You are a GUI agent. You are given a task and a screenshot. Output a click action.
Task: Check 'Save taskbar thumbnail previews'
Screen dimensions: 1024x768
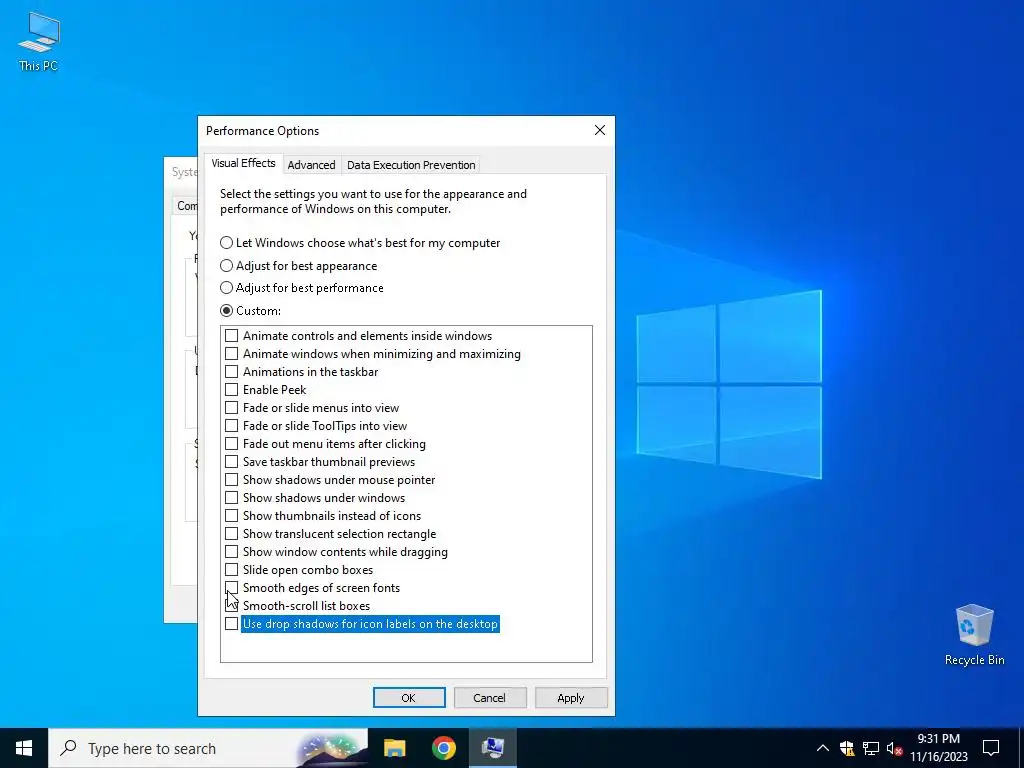point(231,462)
